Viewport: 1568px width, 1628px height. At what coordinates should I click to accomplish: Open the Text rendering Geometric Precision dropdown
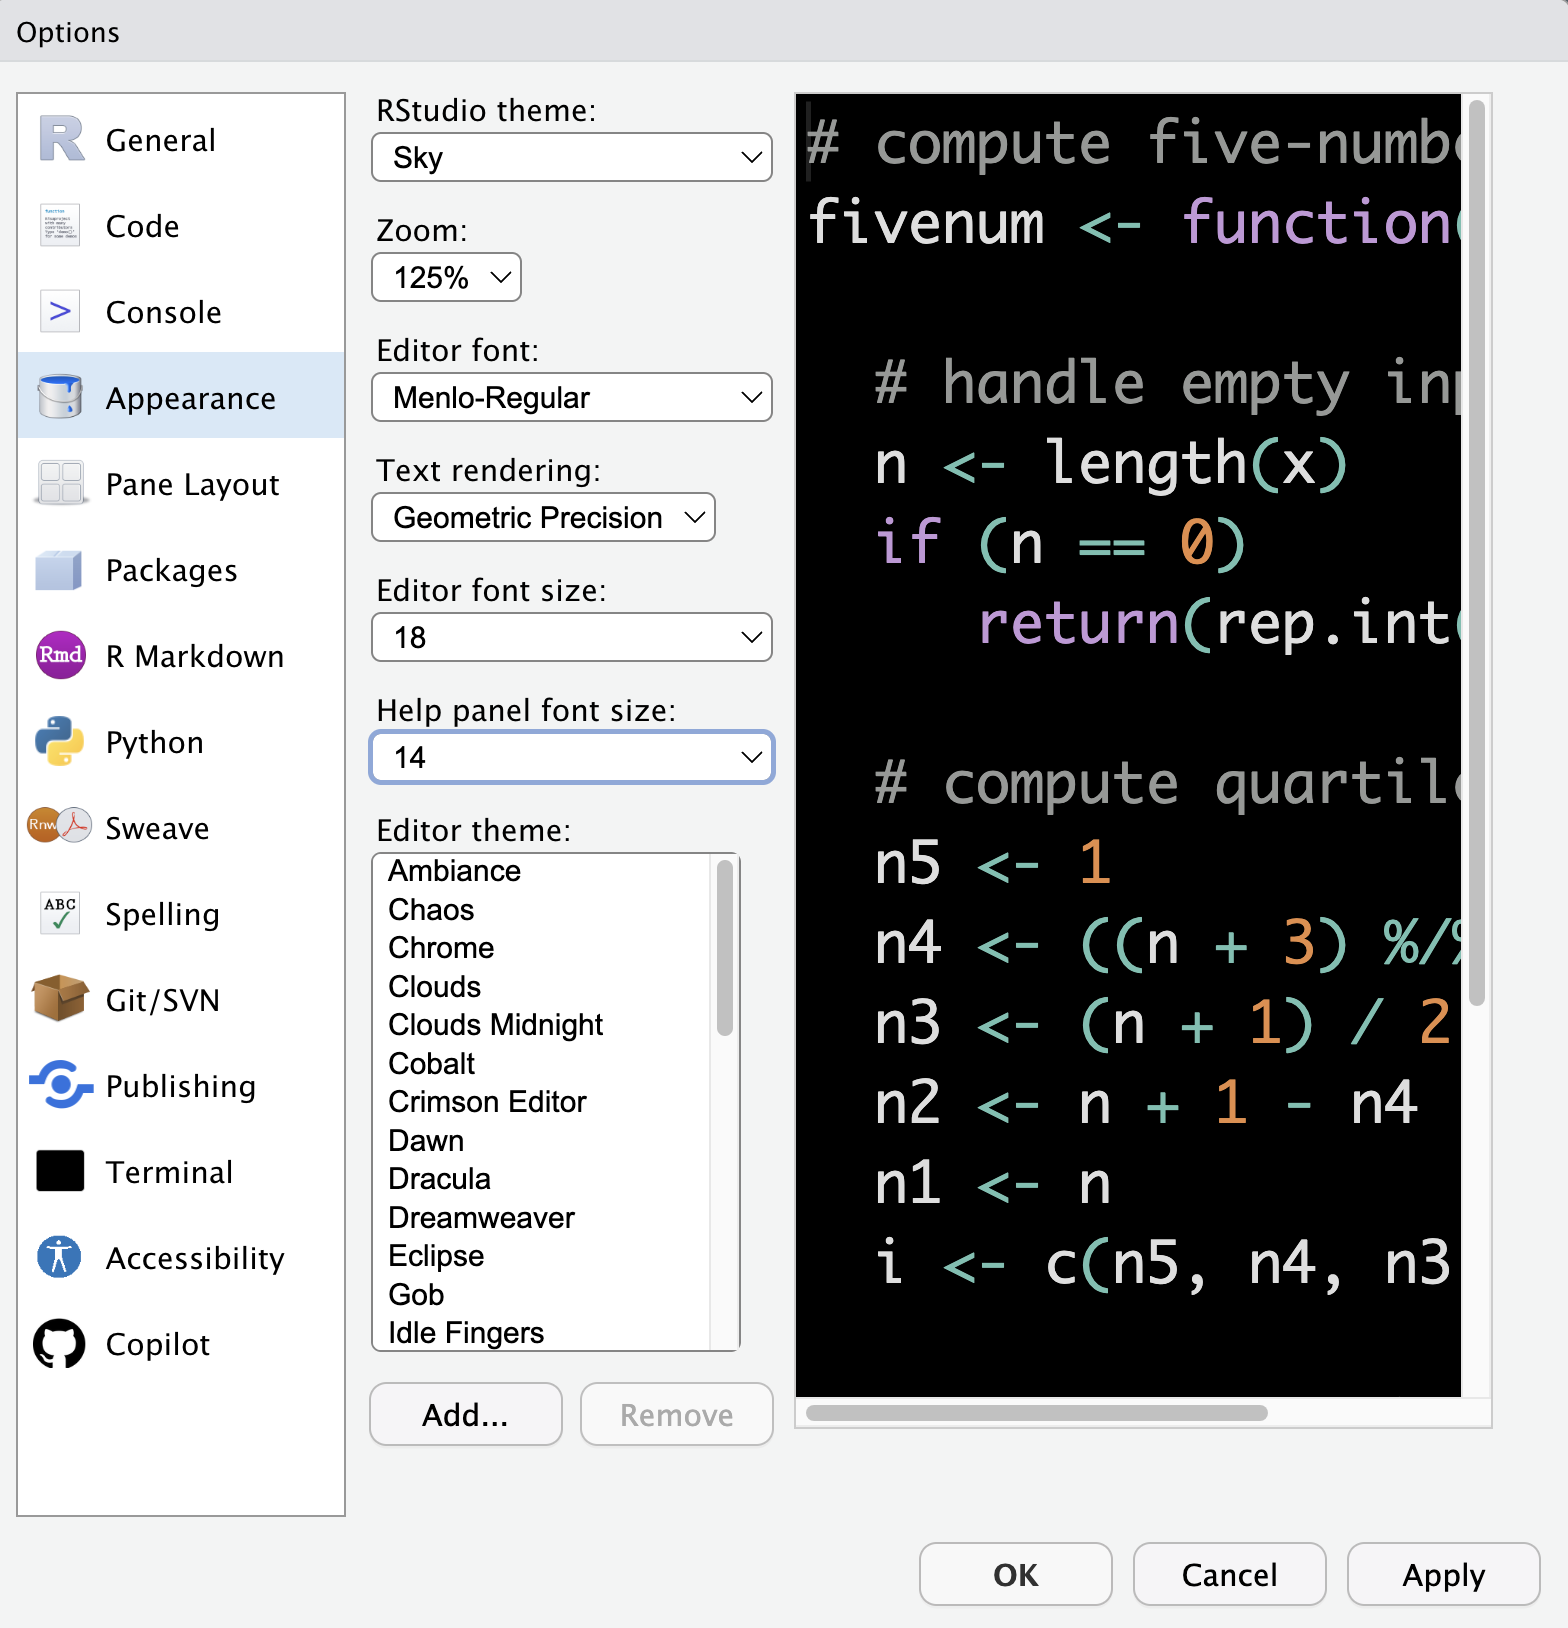pyautogui.click(x=543, y=517)
